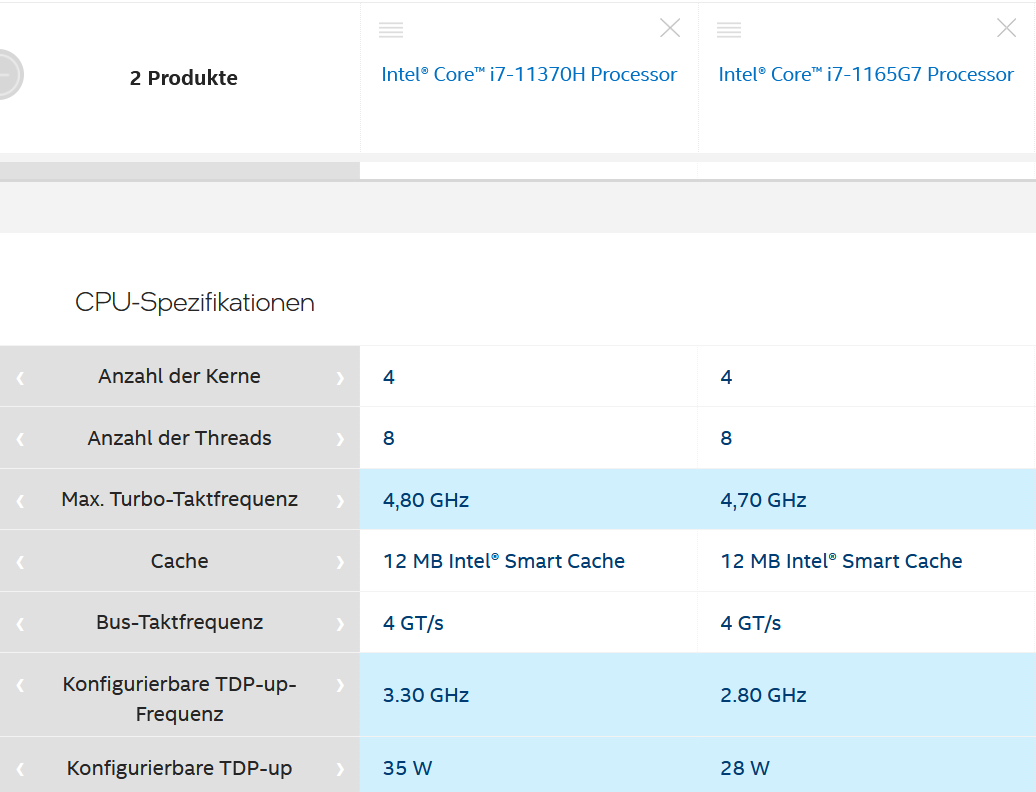Click right chevron on Cache row

(340, 562)
